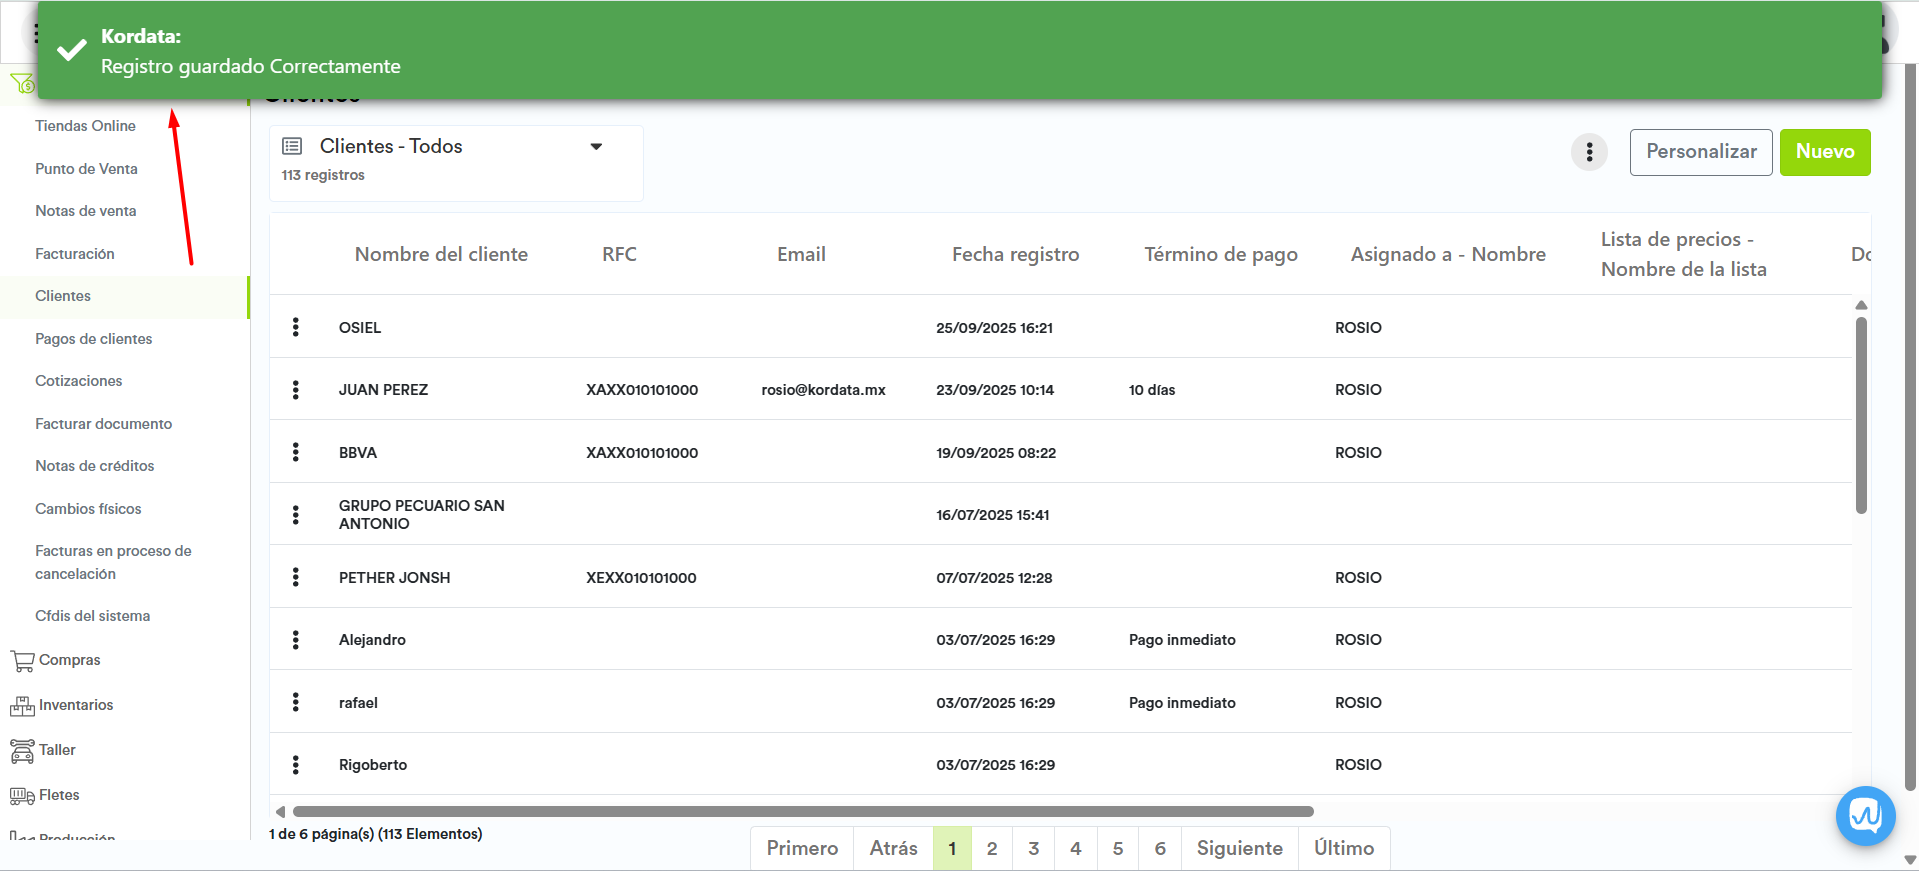The image size is (1919, 871).
Task: Open the Compras module
Action: pyautogui.click(x=69, y=660)
